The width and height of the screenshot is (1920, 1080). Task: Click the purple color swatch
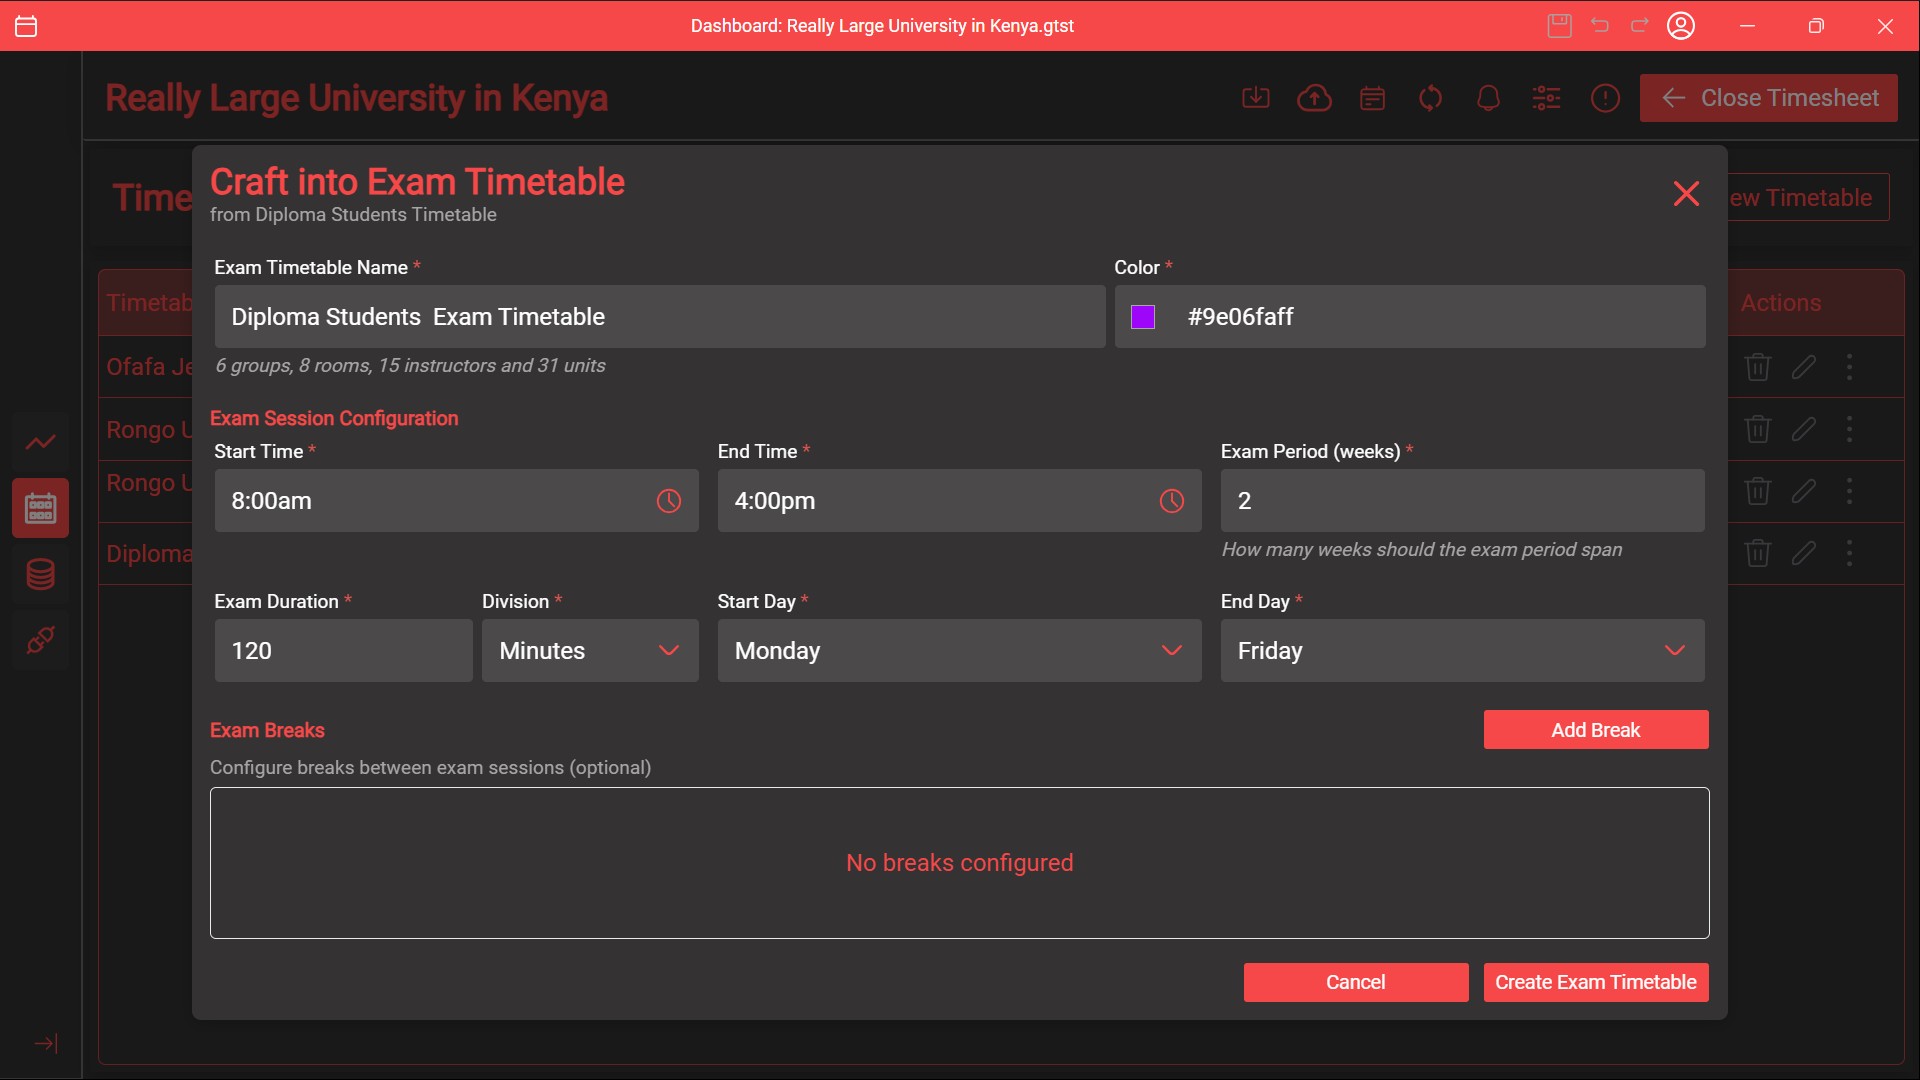[1143, 317]
